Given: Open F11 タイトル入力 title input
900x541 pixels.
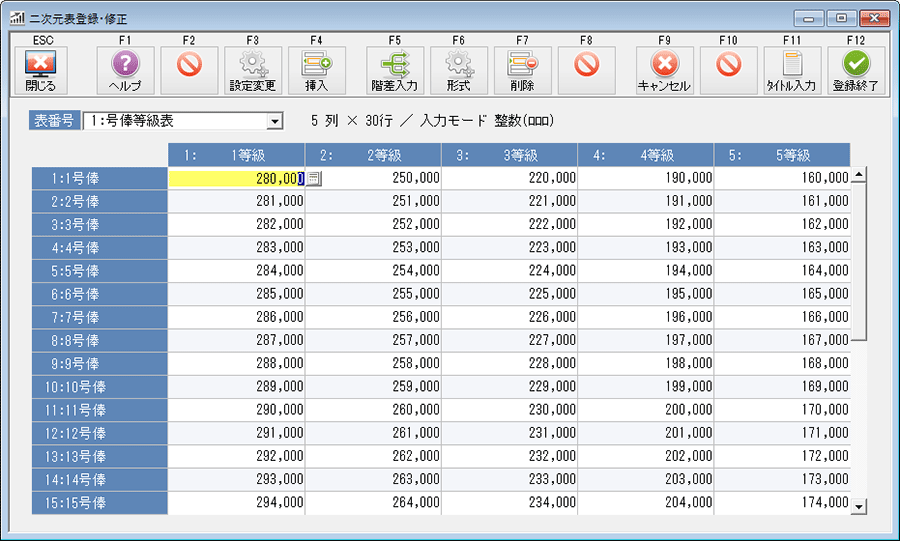Looking at the screenshot, I should pos(792,71).
